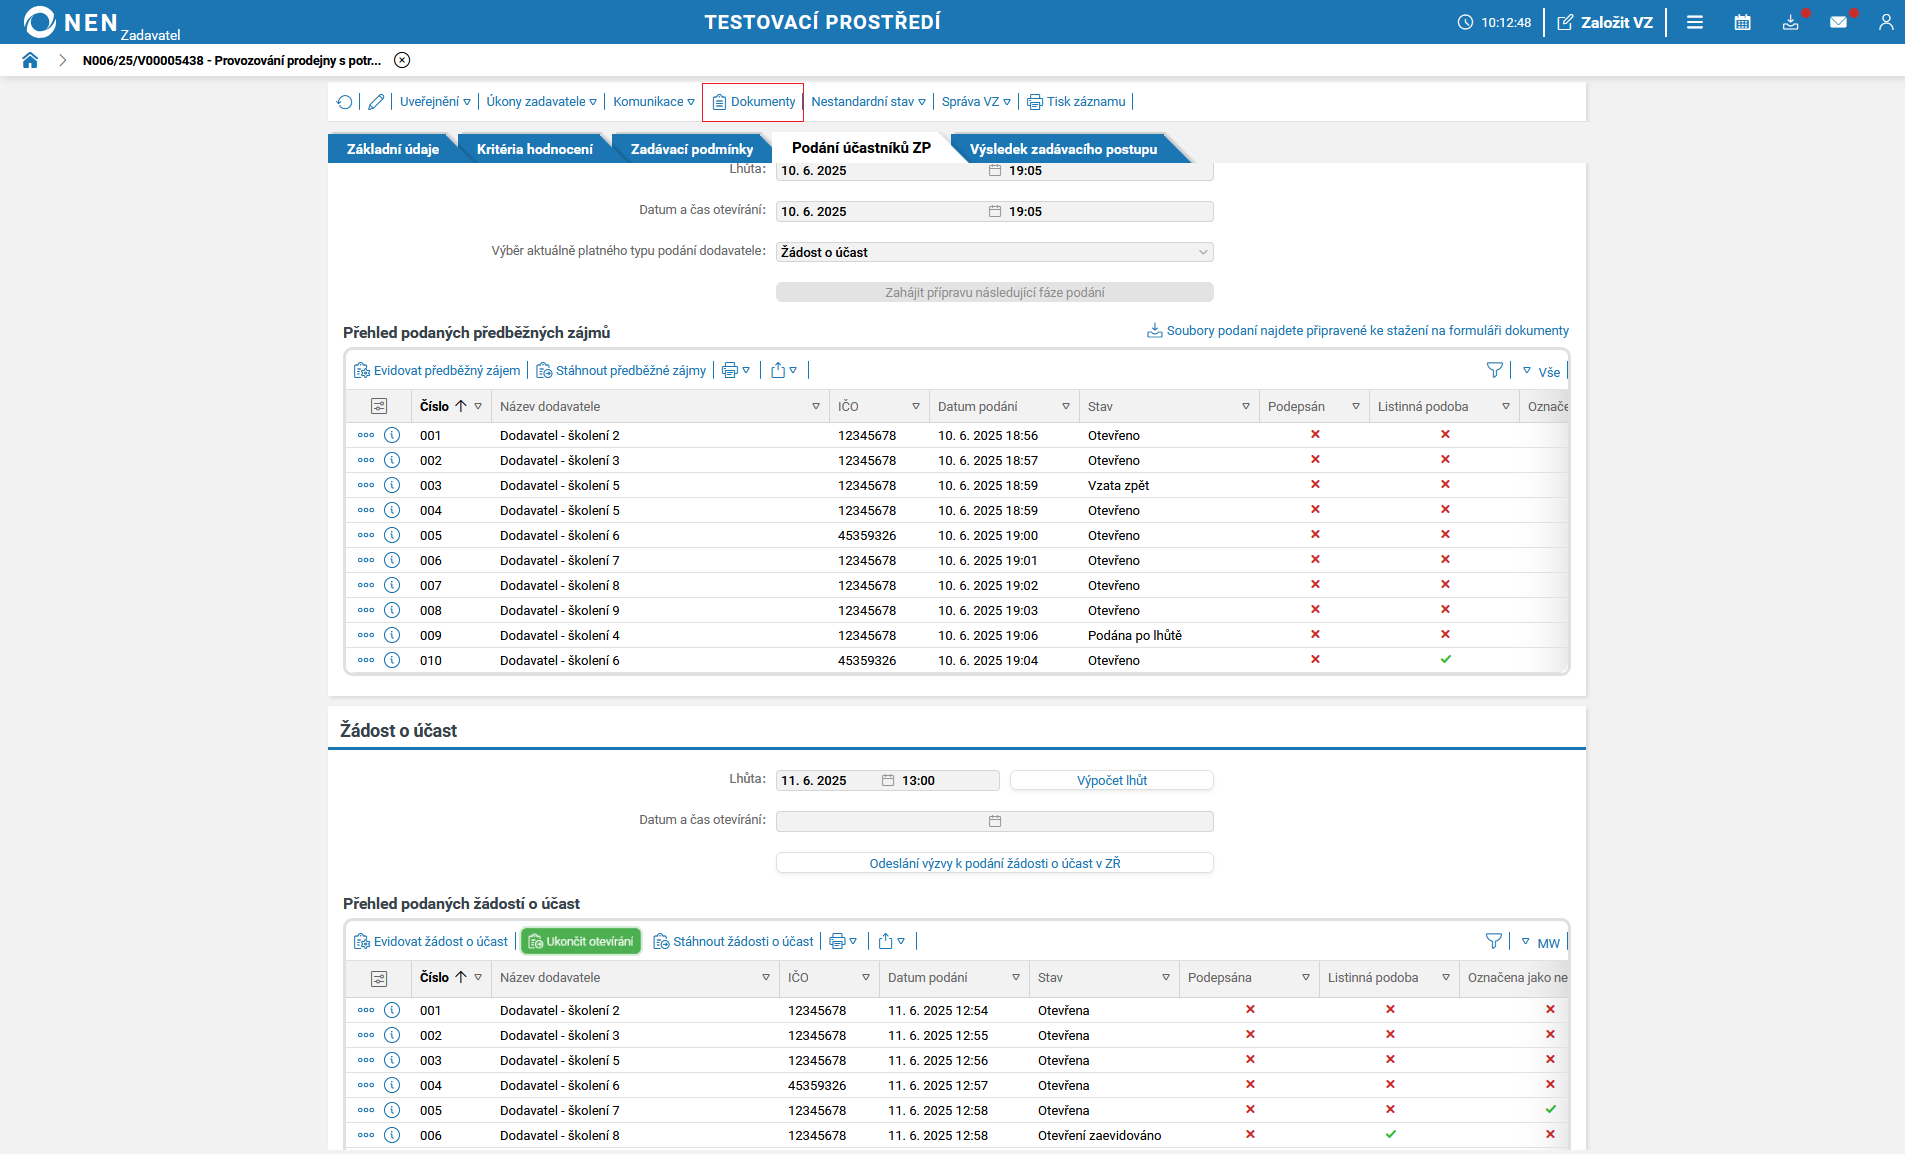Switch to Výsledek zadávacího postupu tab
The height and width of the screenshot is (1154, 1905).
[x=1063, y=149]
